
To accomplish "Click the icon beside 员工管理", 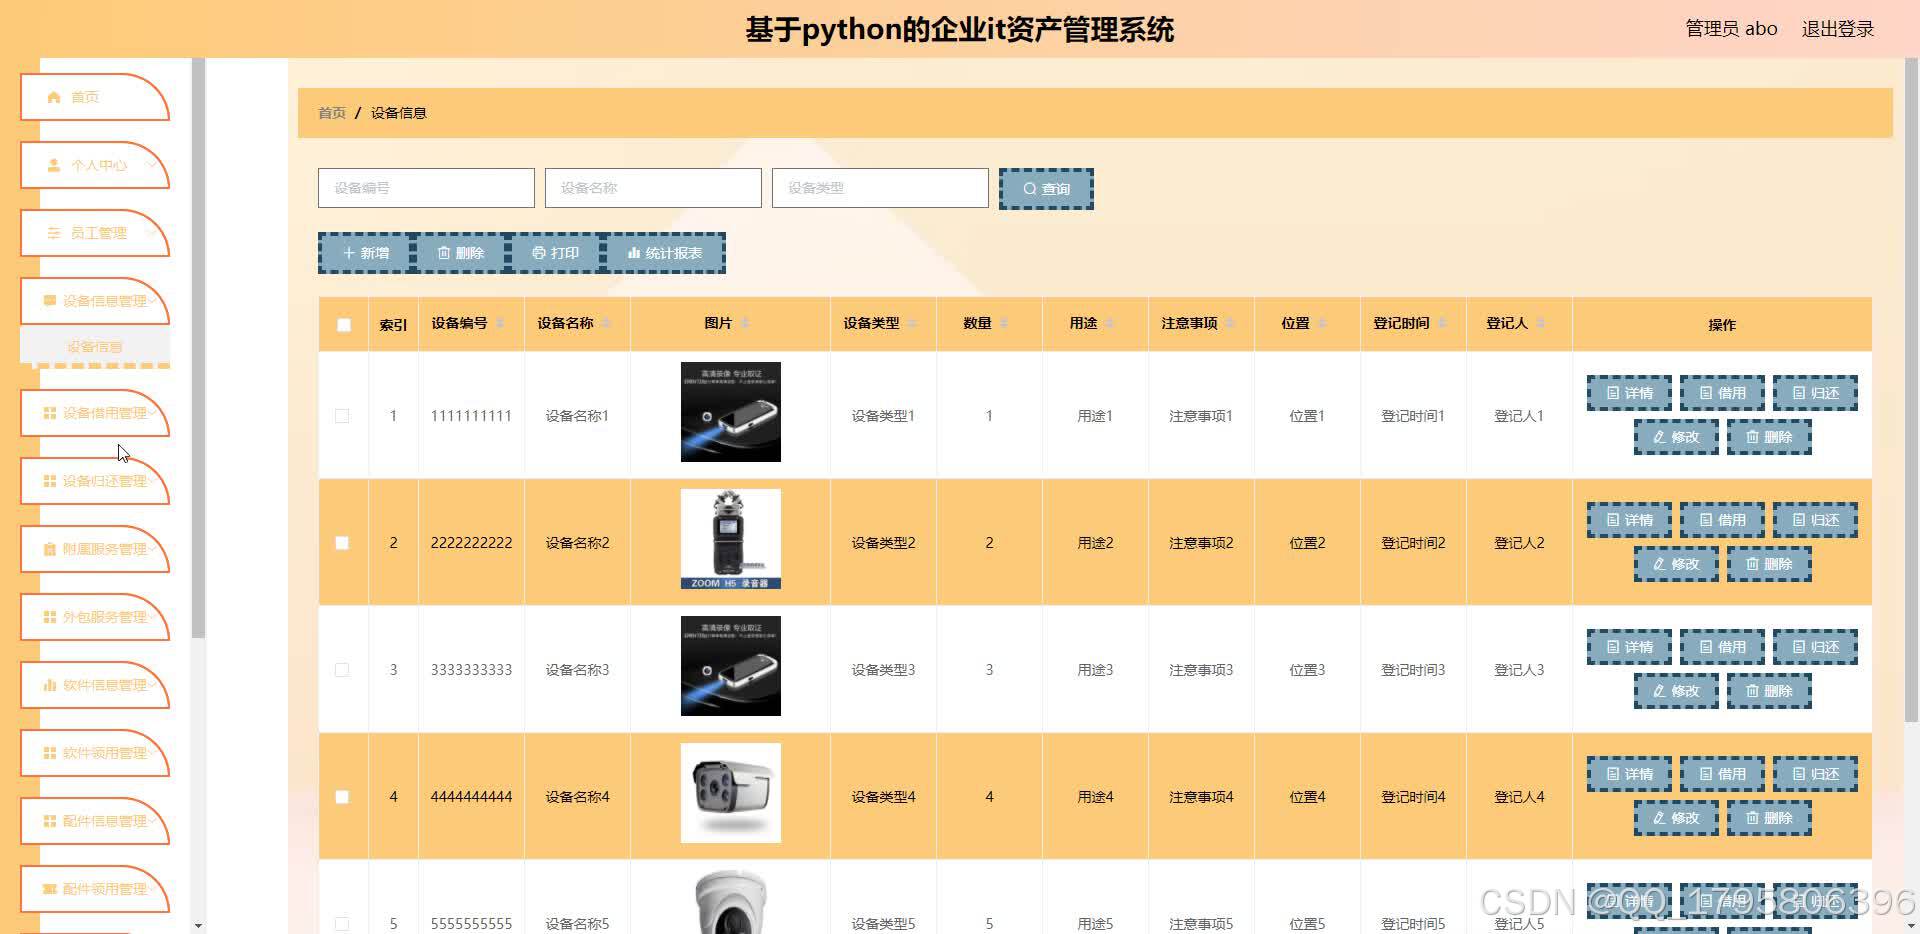I will pos(54,233).
